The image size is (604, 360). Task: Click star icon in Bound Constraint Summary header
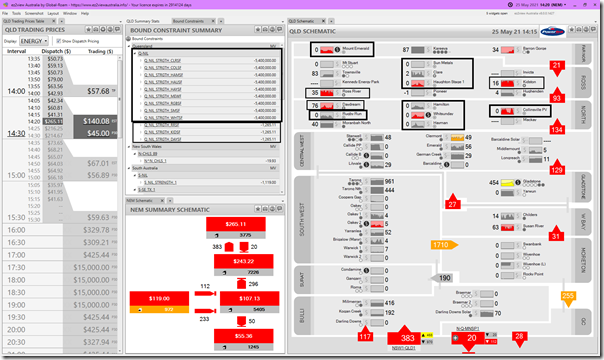(x=258, y=30)
